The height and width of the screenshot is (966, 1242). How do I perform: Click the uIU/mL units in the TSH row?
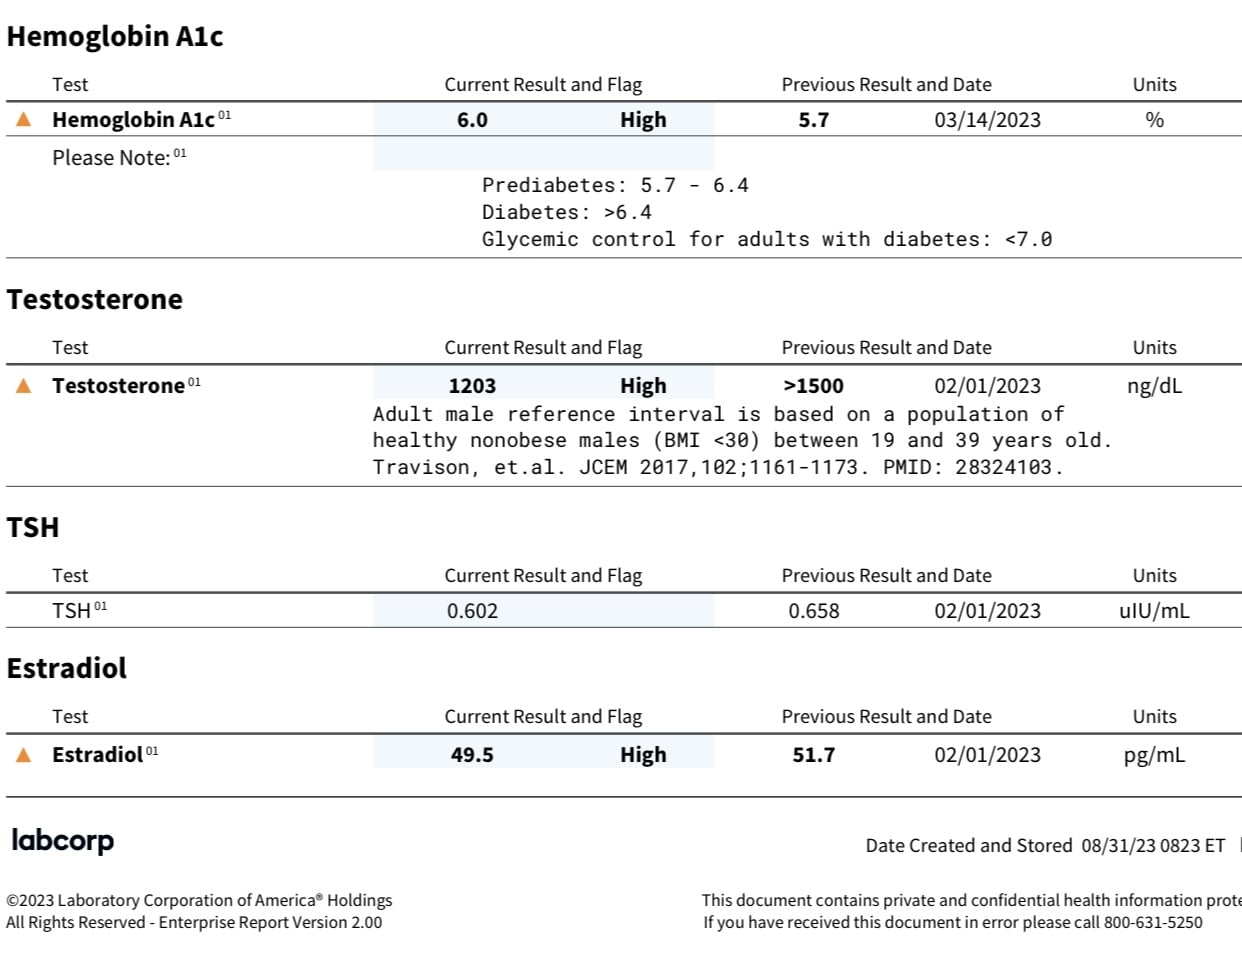pyautogui.click(x=1154, y=611)
